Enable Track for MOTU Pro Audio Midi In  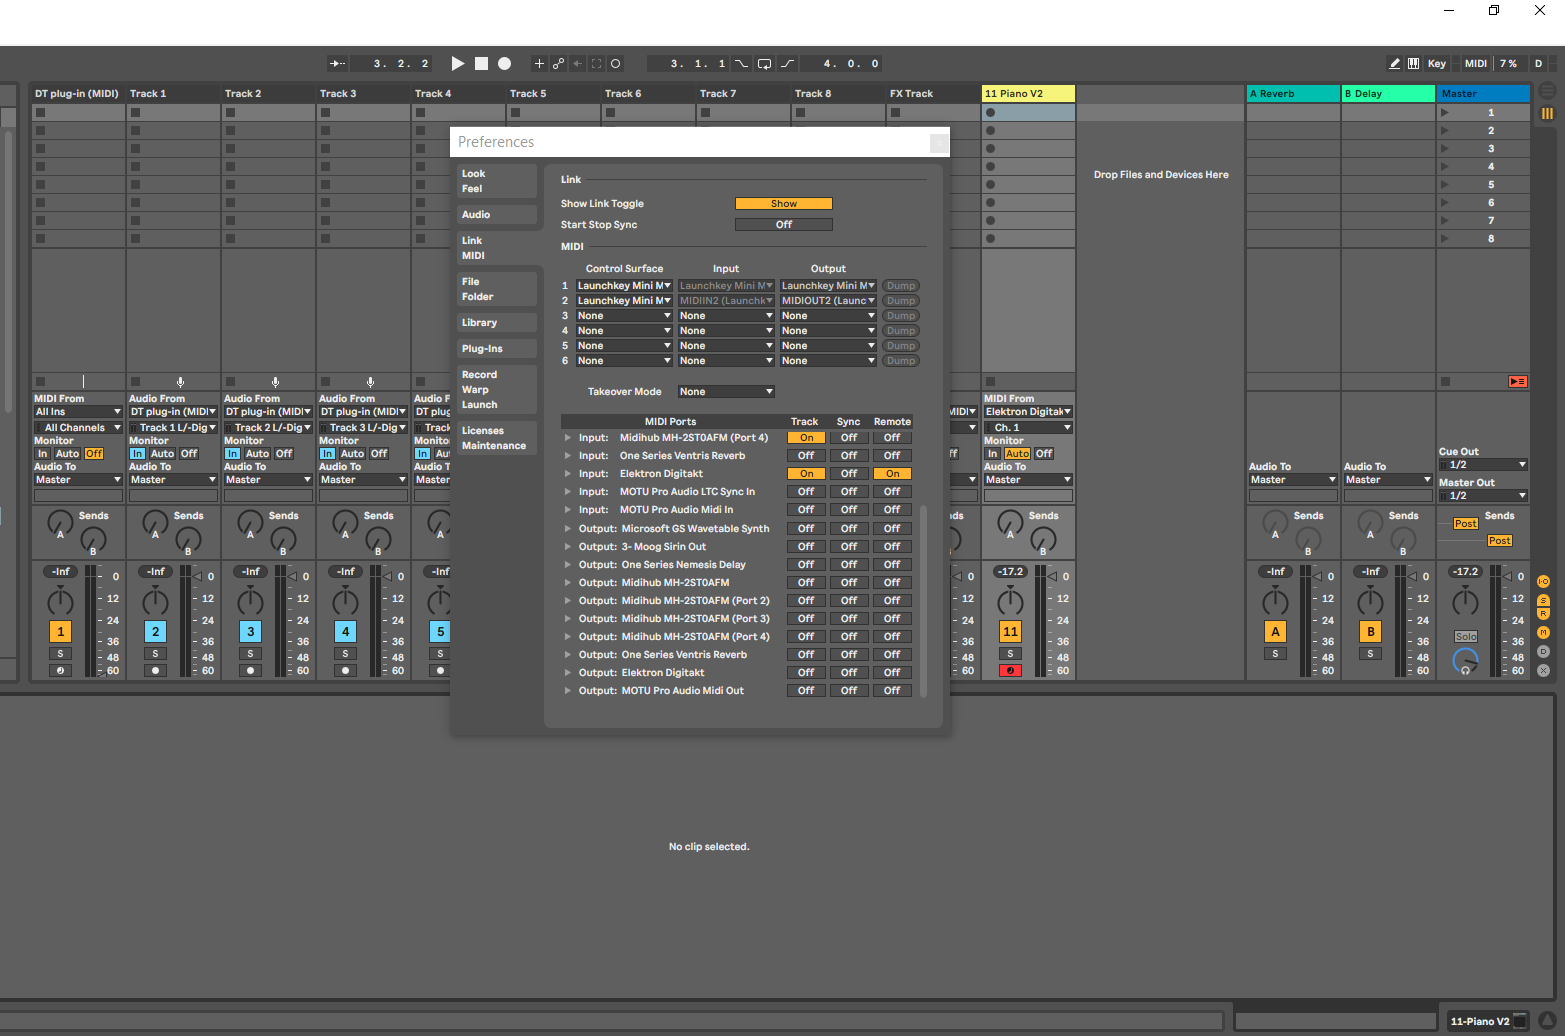[806, 509]
